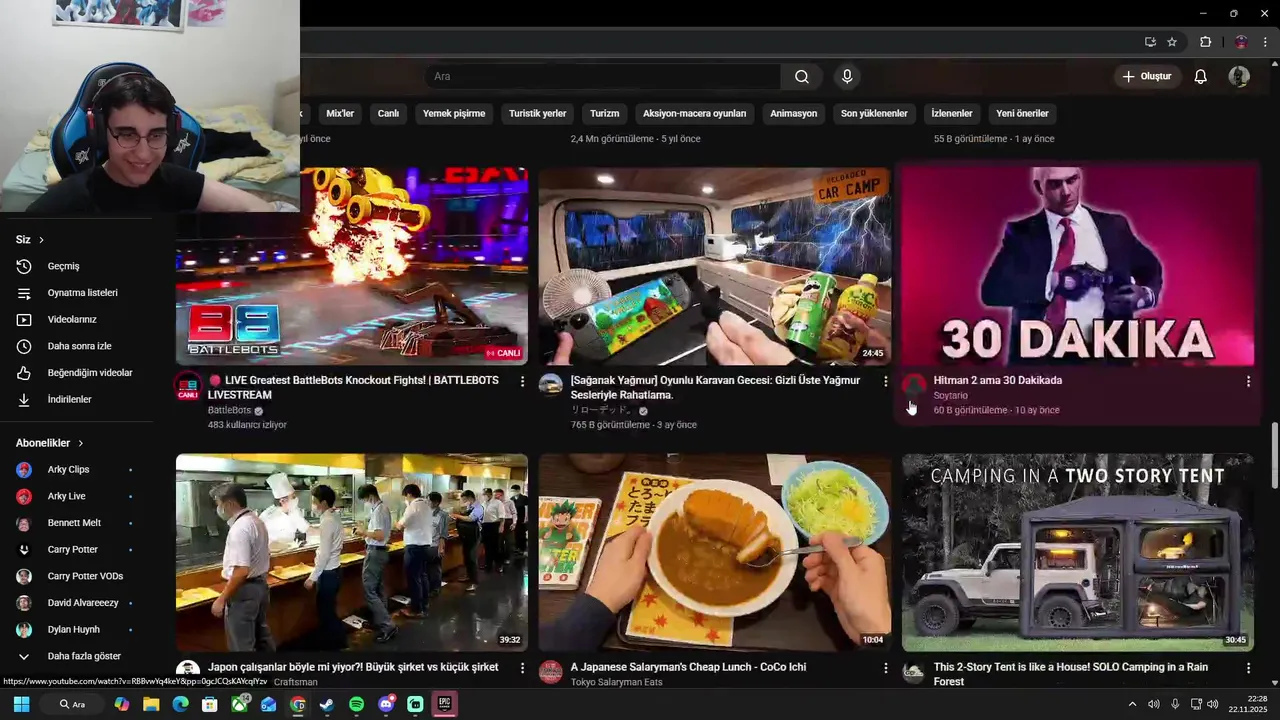
Task: Select the Canlı filter chip
Action: (388, 113)
